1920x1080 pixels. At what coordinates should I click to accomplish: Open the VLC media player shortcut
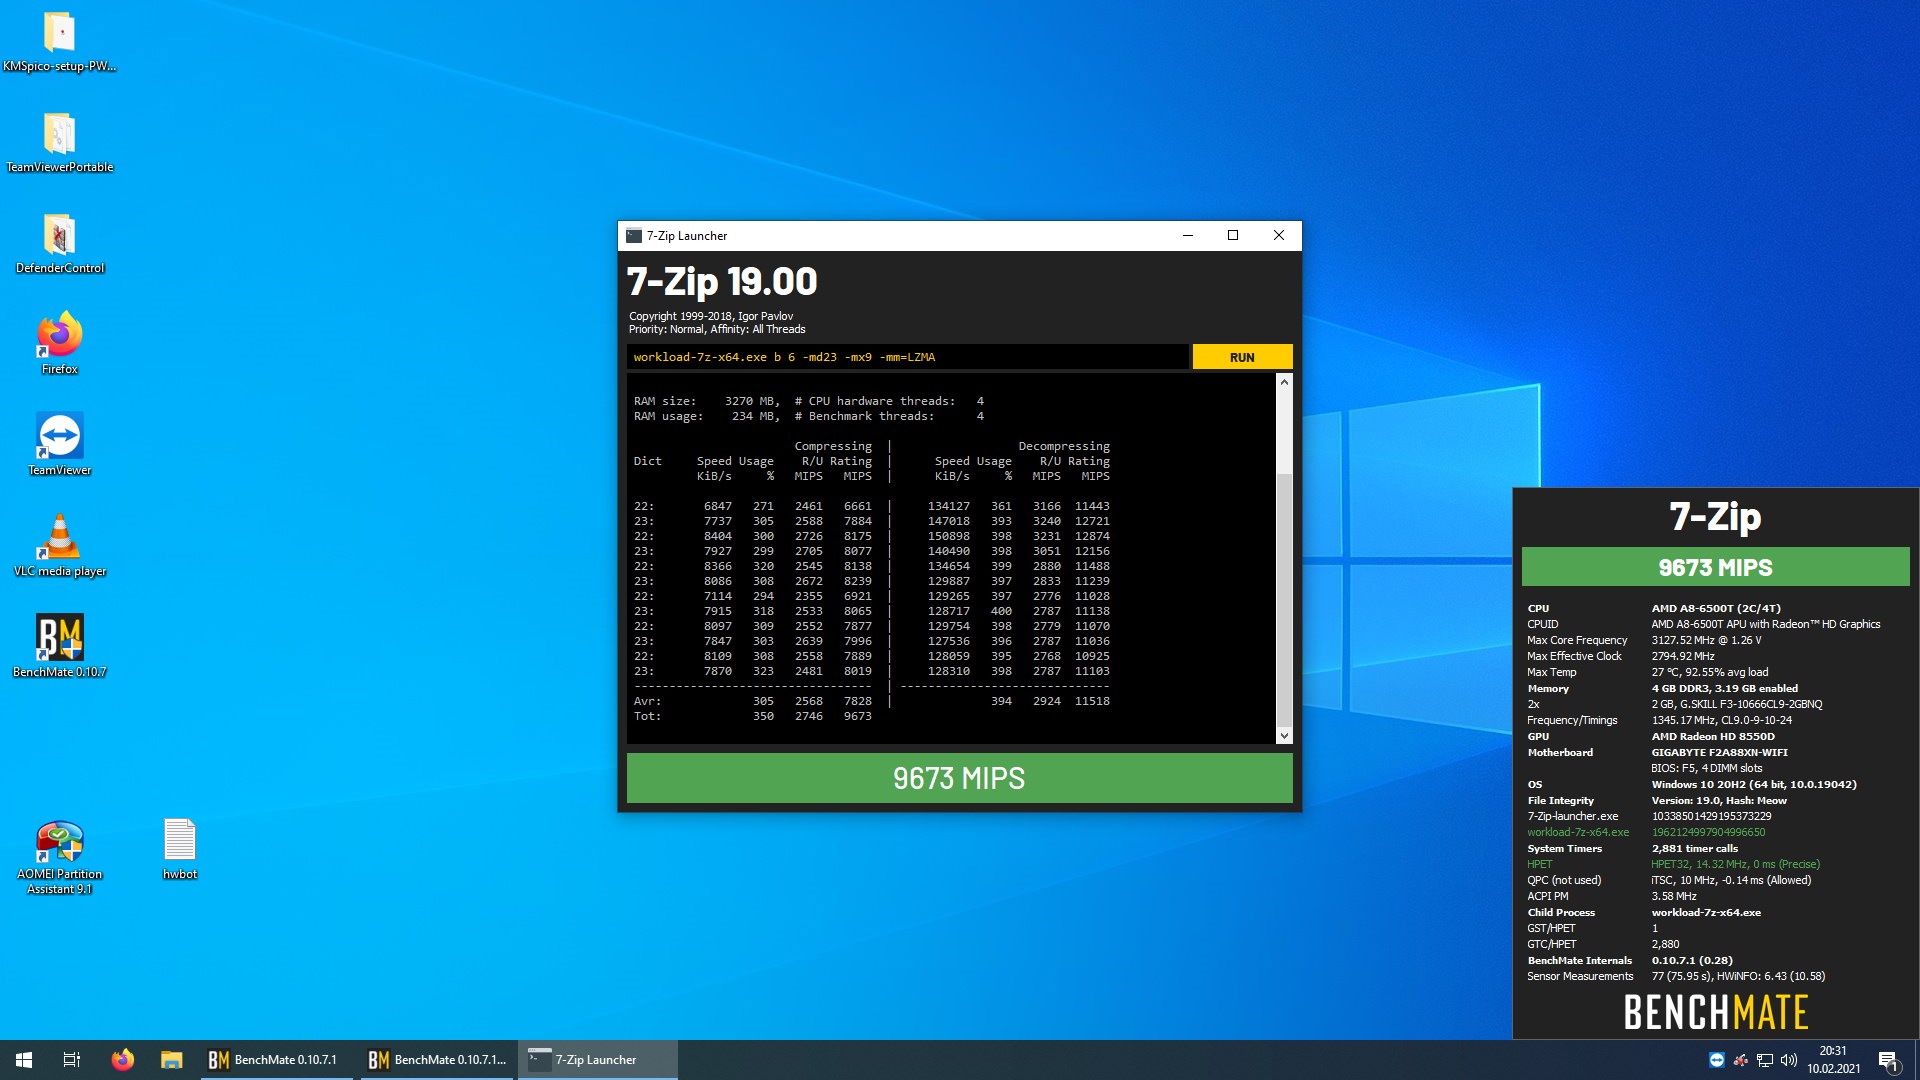click(x=60, y=546)
